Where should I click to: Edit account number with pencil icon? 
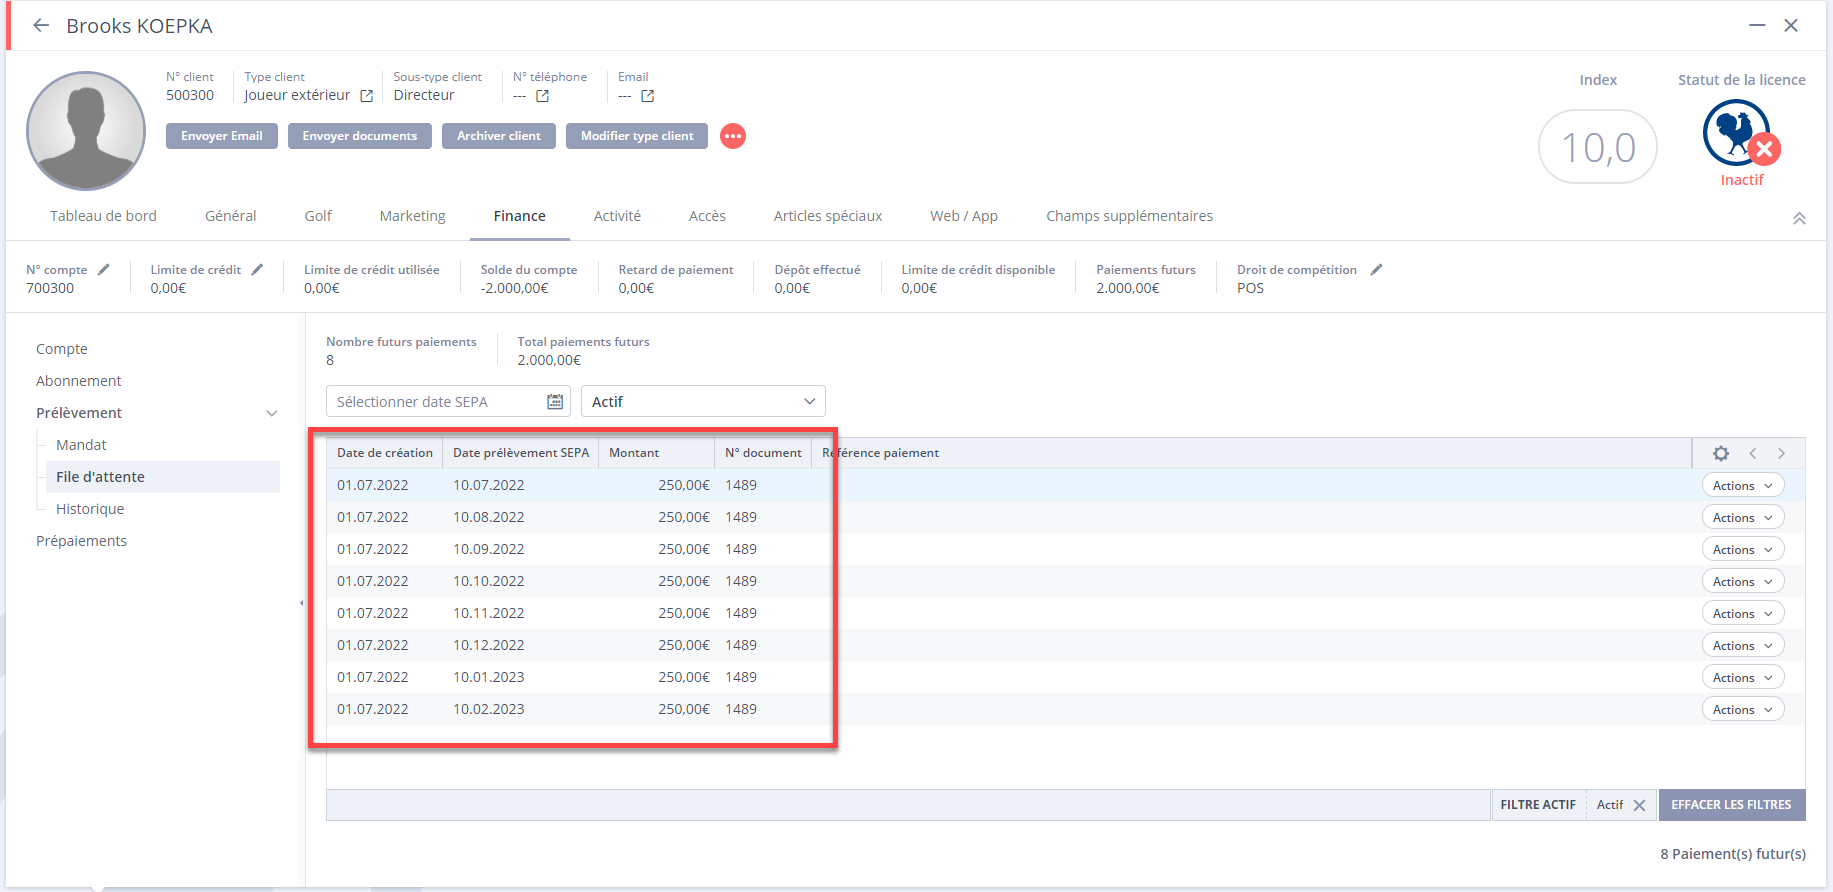coord(104,270)
